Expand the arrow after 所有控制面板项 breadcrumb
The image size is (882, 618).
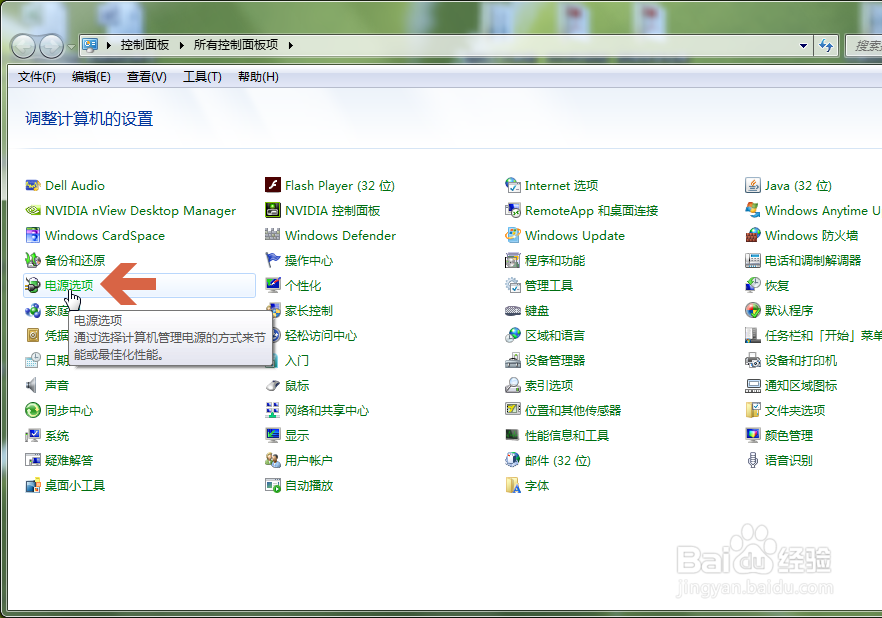(x=291, y=45)
